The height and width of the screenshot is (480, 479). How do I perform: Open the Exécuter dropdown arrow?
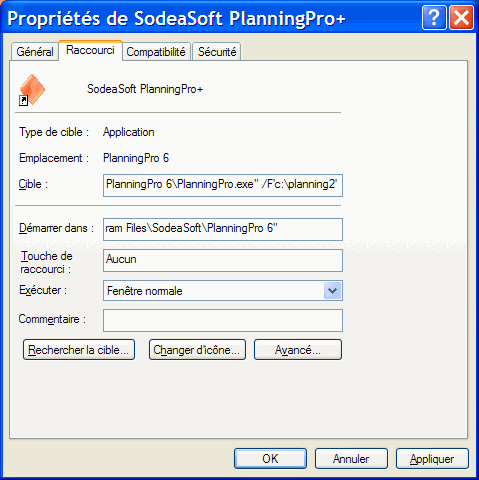(332, 291)
